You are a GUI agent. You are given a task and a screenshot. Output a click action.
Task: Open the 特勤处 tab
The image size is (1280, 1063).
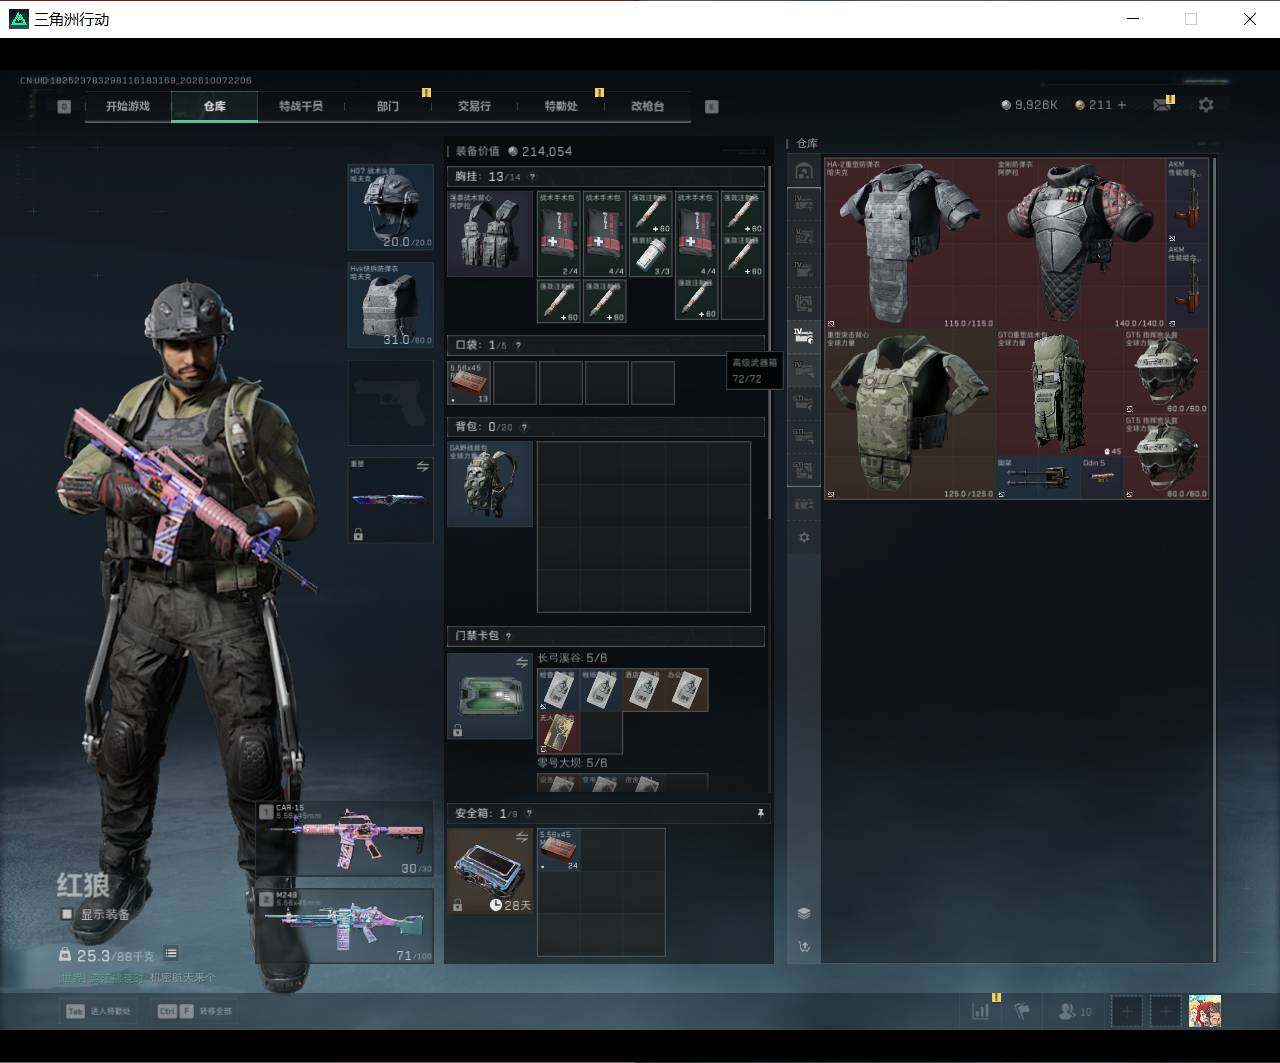pos(561,106)
